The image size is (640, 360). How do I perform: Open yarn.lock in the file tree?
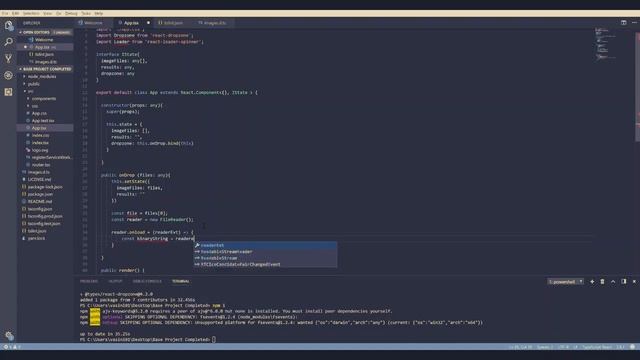[x=36, y=238]
